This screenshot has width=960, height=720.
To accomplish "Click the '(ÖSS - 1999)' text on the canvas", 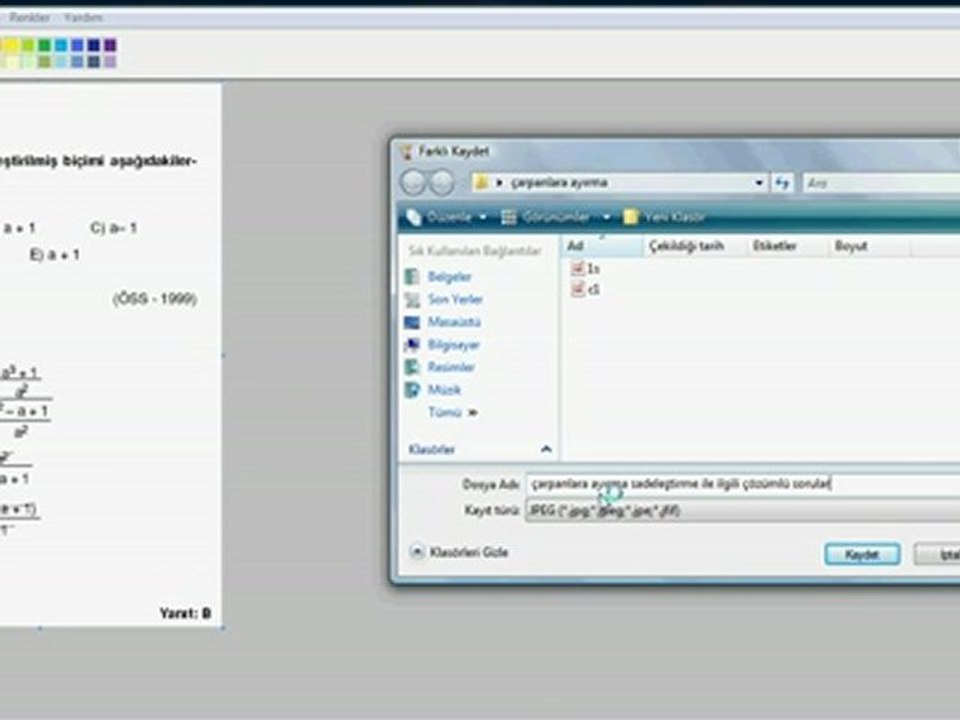I will (x=155, y=299).
